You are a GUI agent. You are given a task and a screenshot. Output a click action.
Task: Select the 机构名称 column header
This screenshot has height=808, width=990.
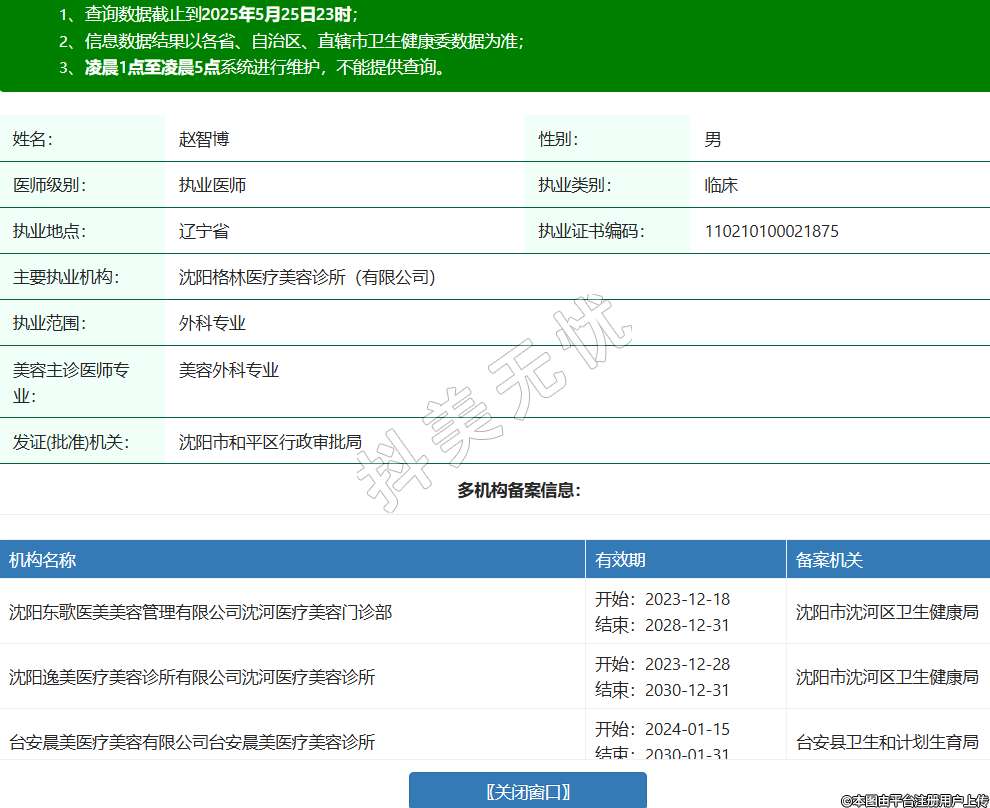(x=43, y=560)
